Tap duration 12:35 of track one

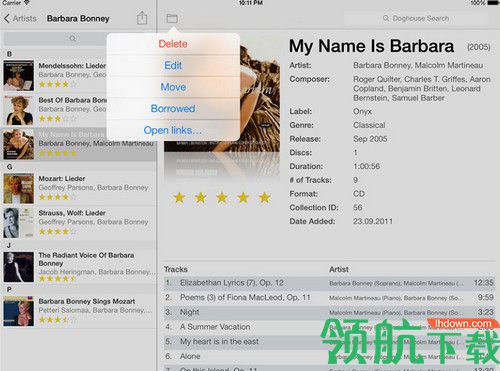(484, 283)
